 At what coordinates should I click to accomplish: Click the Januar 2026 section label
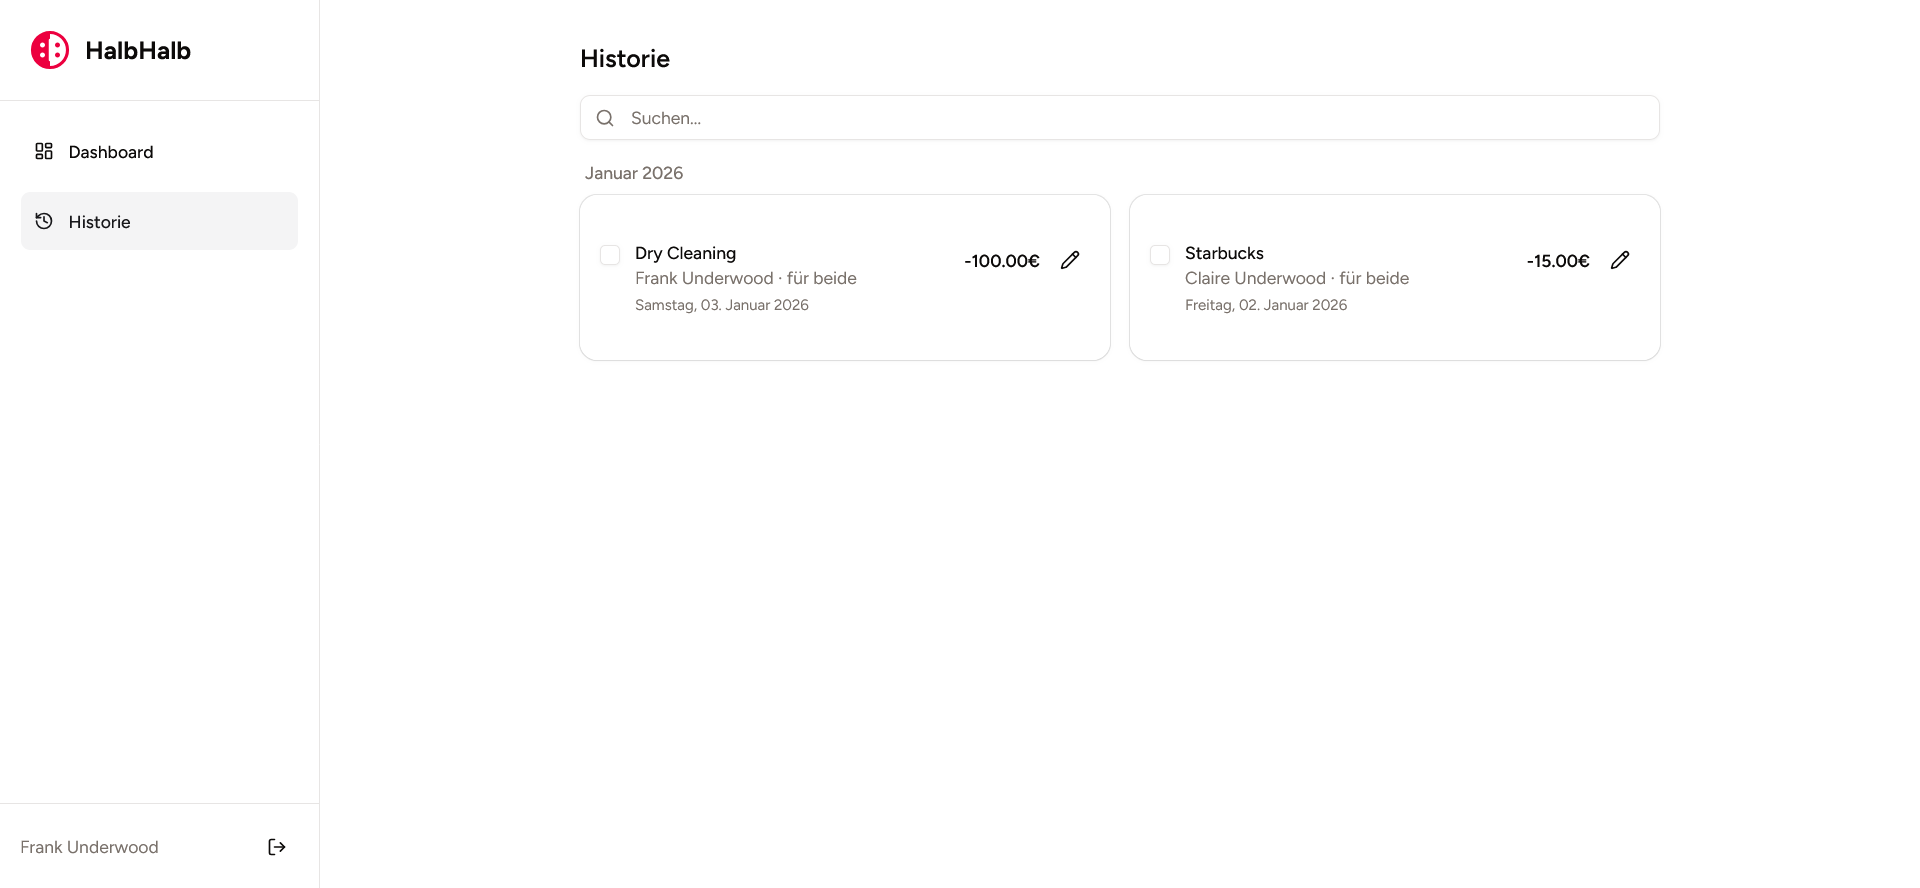pyautogui.click(x=634, y=173)
